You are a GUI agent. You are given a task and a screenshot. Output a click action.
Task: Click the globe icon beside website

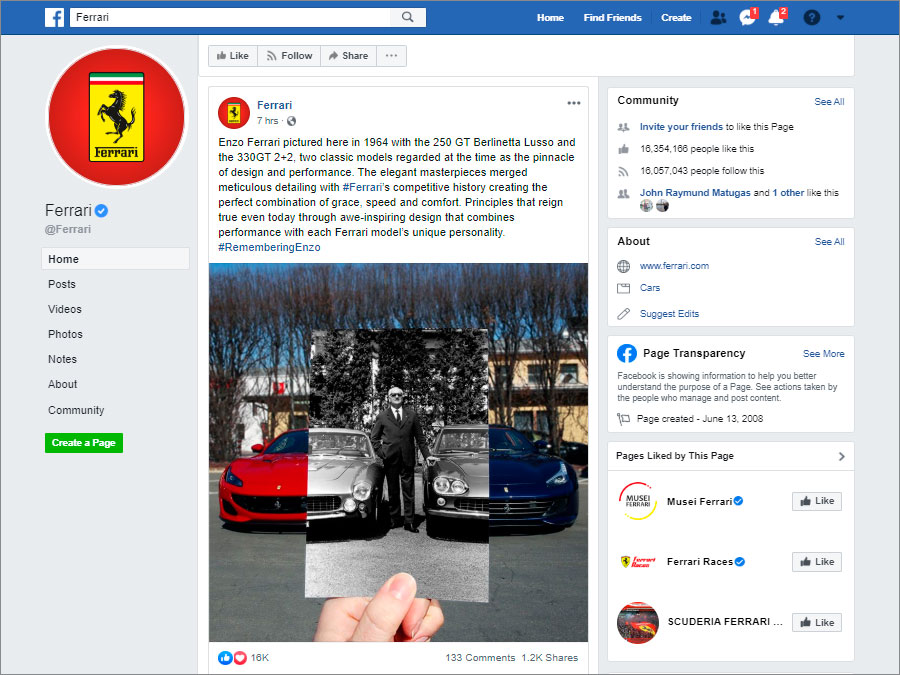(623, 266)
